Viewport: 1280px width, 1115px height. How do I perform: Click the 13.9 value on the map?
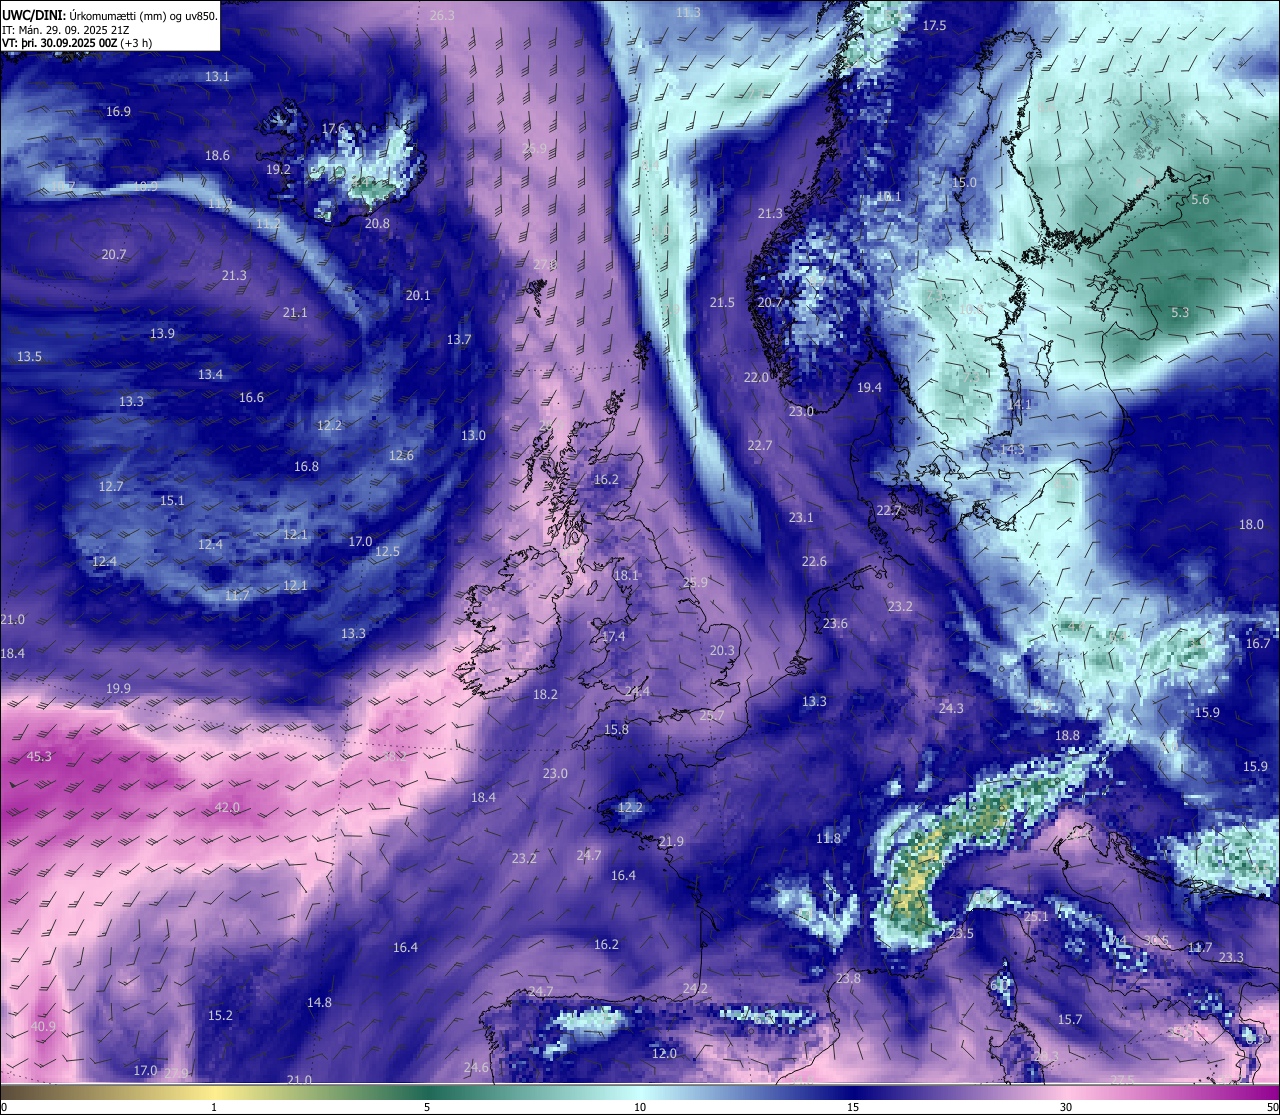(162, 334)
